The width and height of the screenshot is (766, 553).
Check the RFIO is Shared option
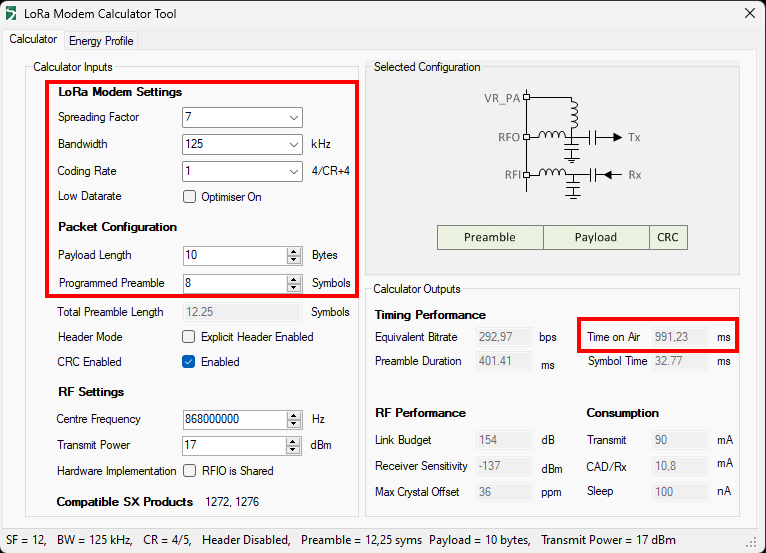tap(189, 471)
